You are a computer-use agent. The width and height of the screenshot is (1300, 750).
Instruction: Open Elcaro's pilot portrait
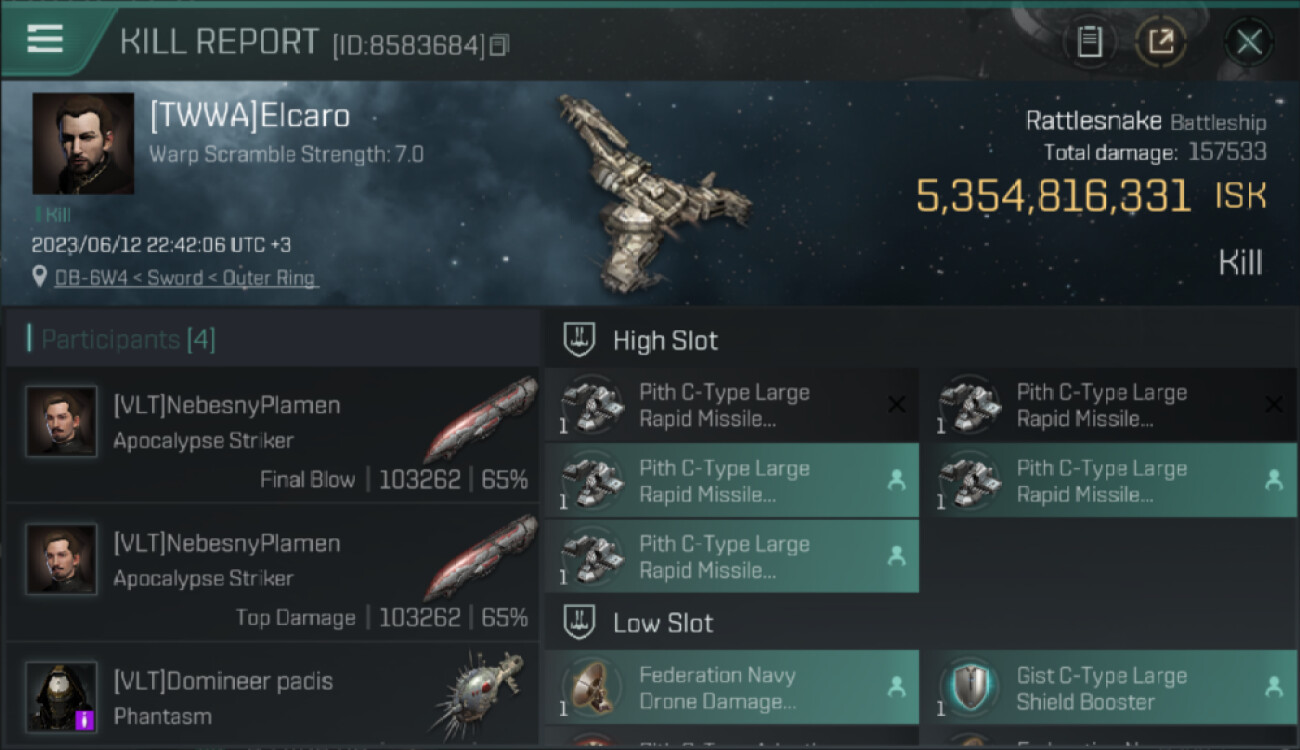click(83, 143)
